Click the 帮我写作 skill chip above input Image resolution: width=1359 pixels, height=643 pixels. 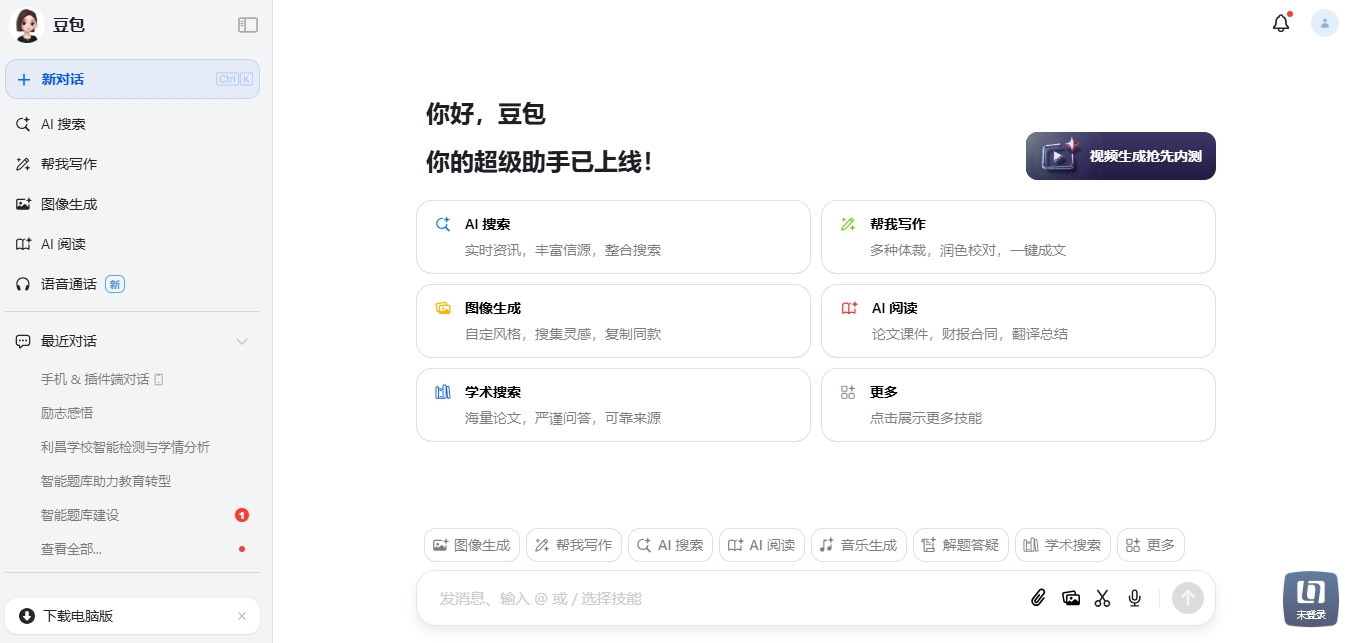[574, 545]
